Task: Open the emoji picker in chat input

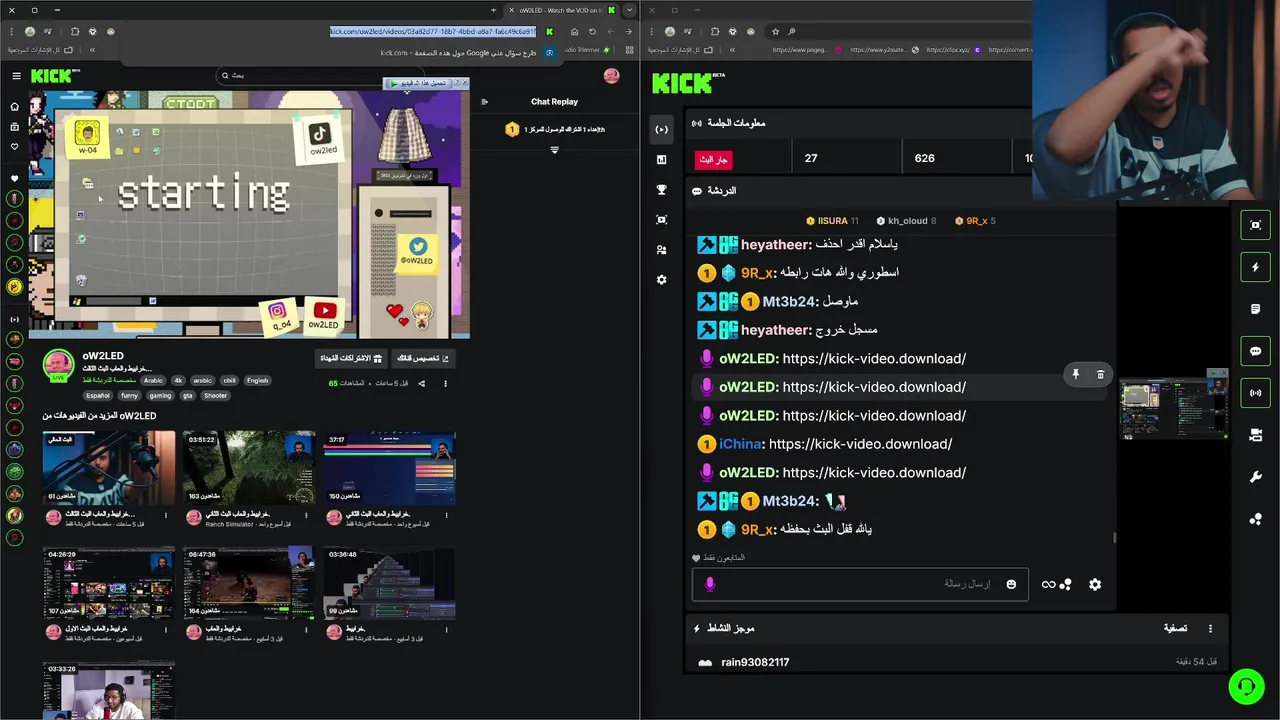Action: (x=1011, y=584)
